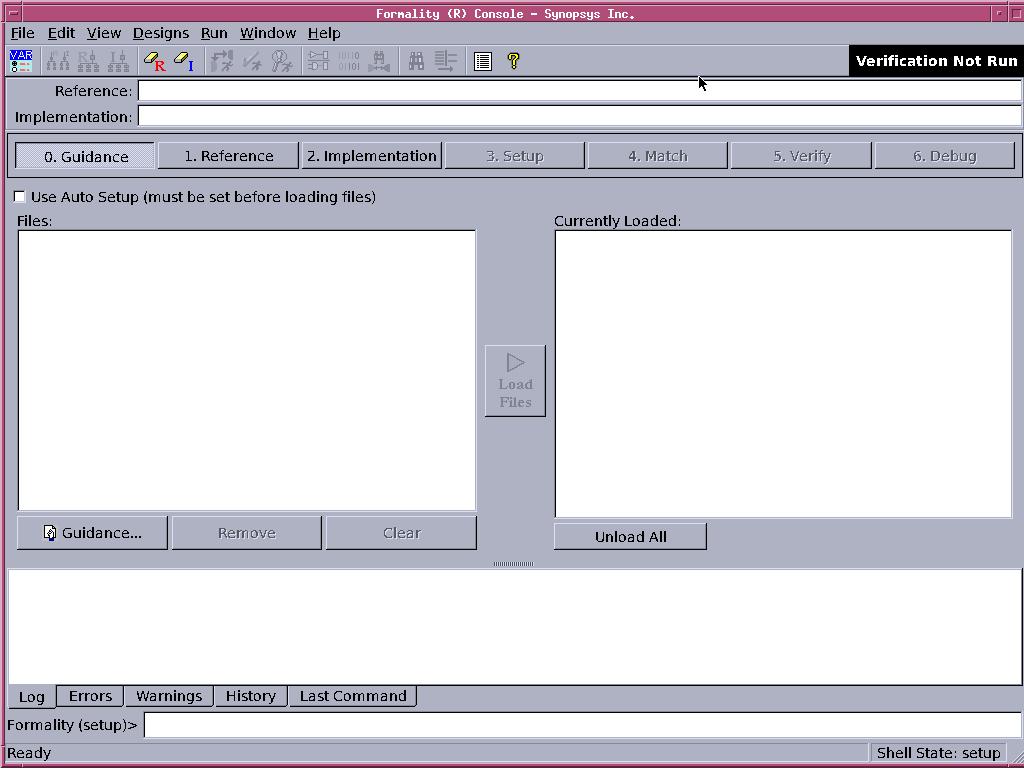This screenshot has height=768, width=1024.
Task: Click the pane splitter grip handle
Action: click(513, 564)
